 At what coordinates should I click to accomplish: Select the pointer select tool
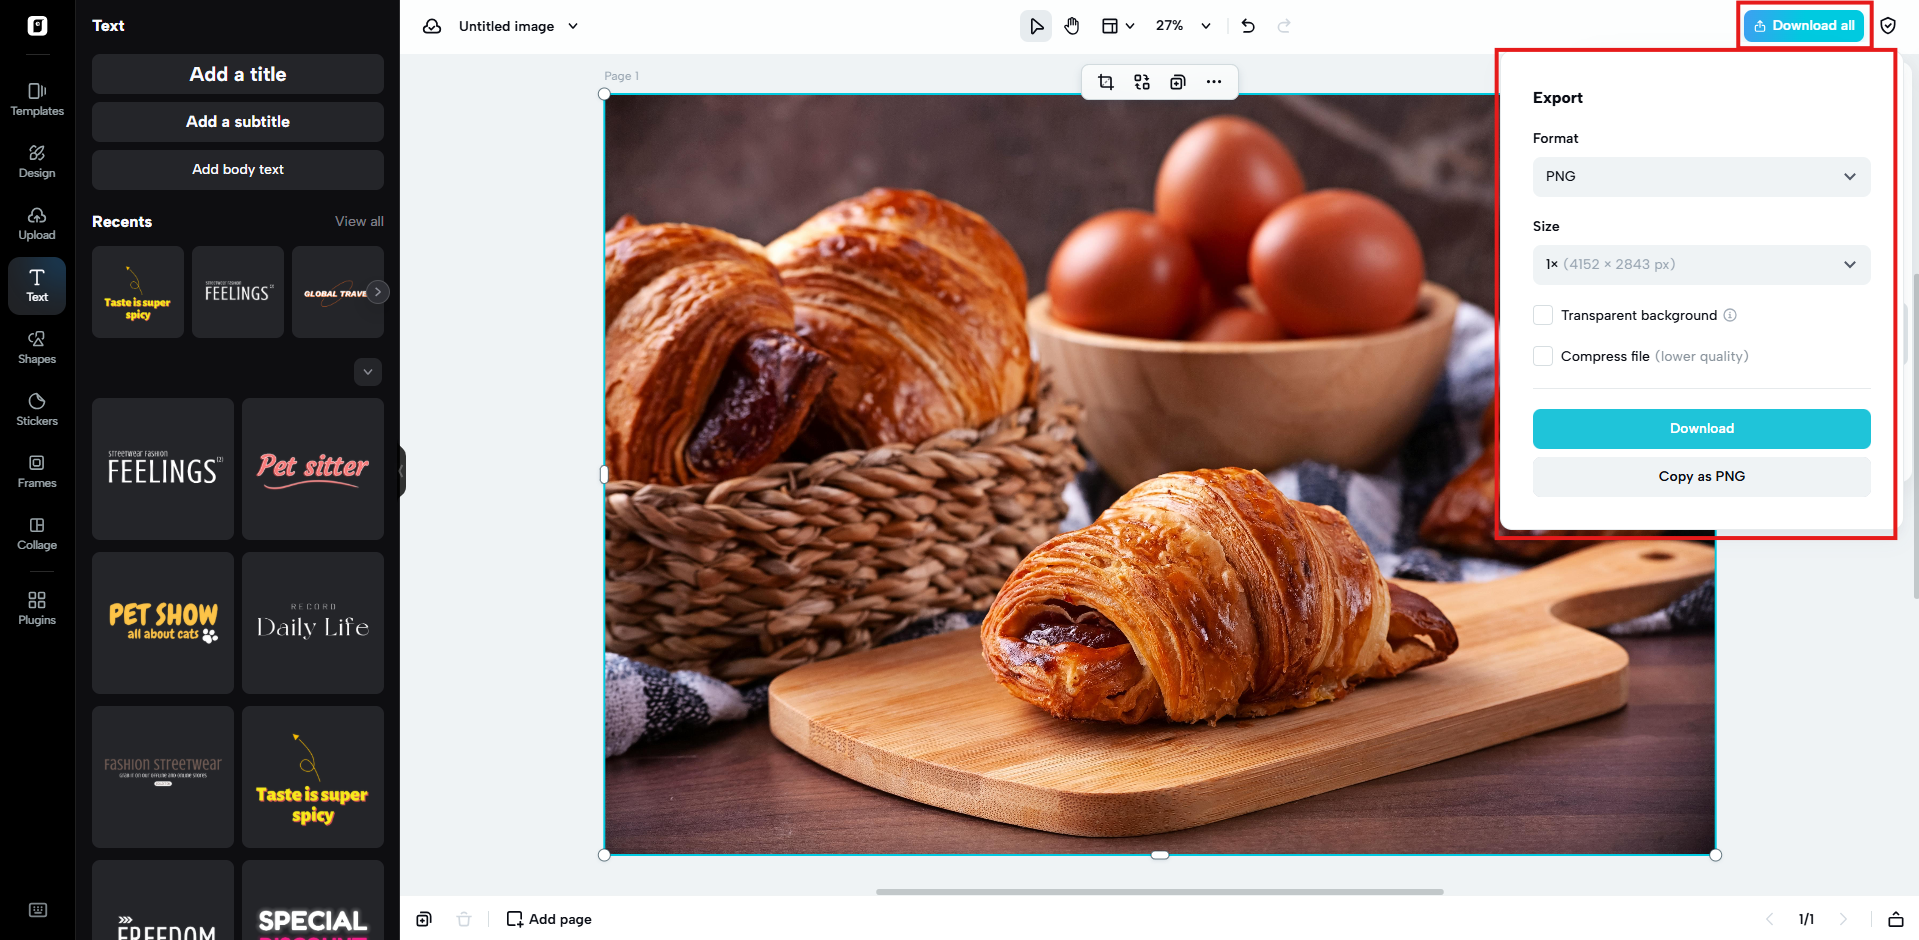pyautogui.click(x=1036, y=26)
